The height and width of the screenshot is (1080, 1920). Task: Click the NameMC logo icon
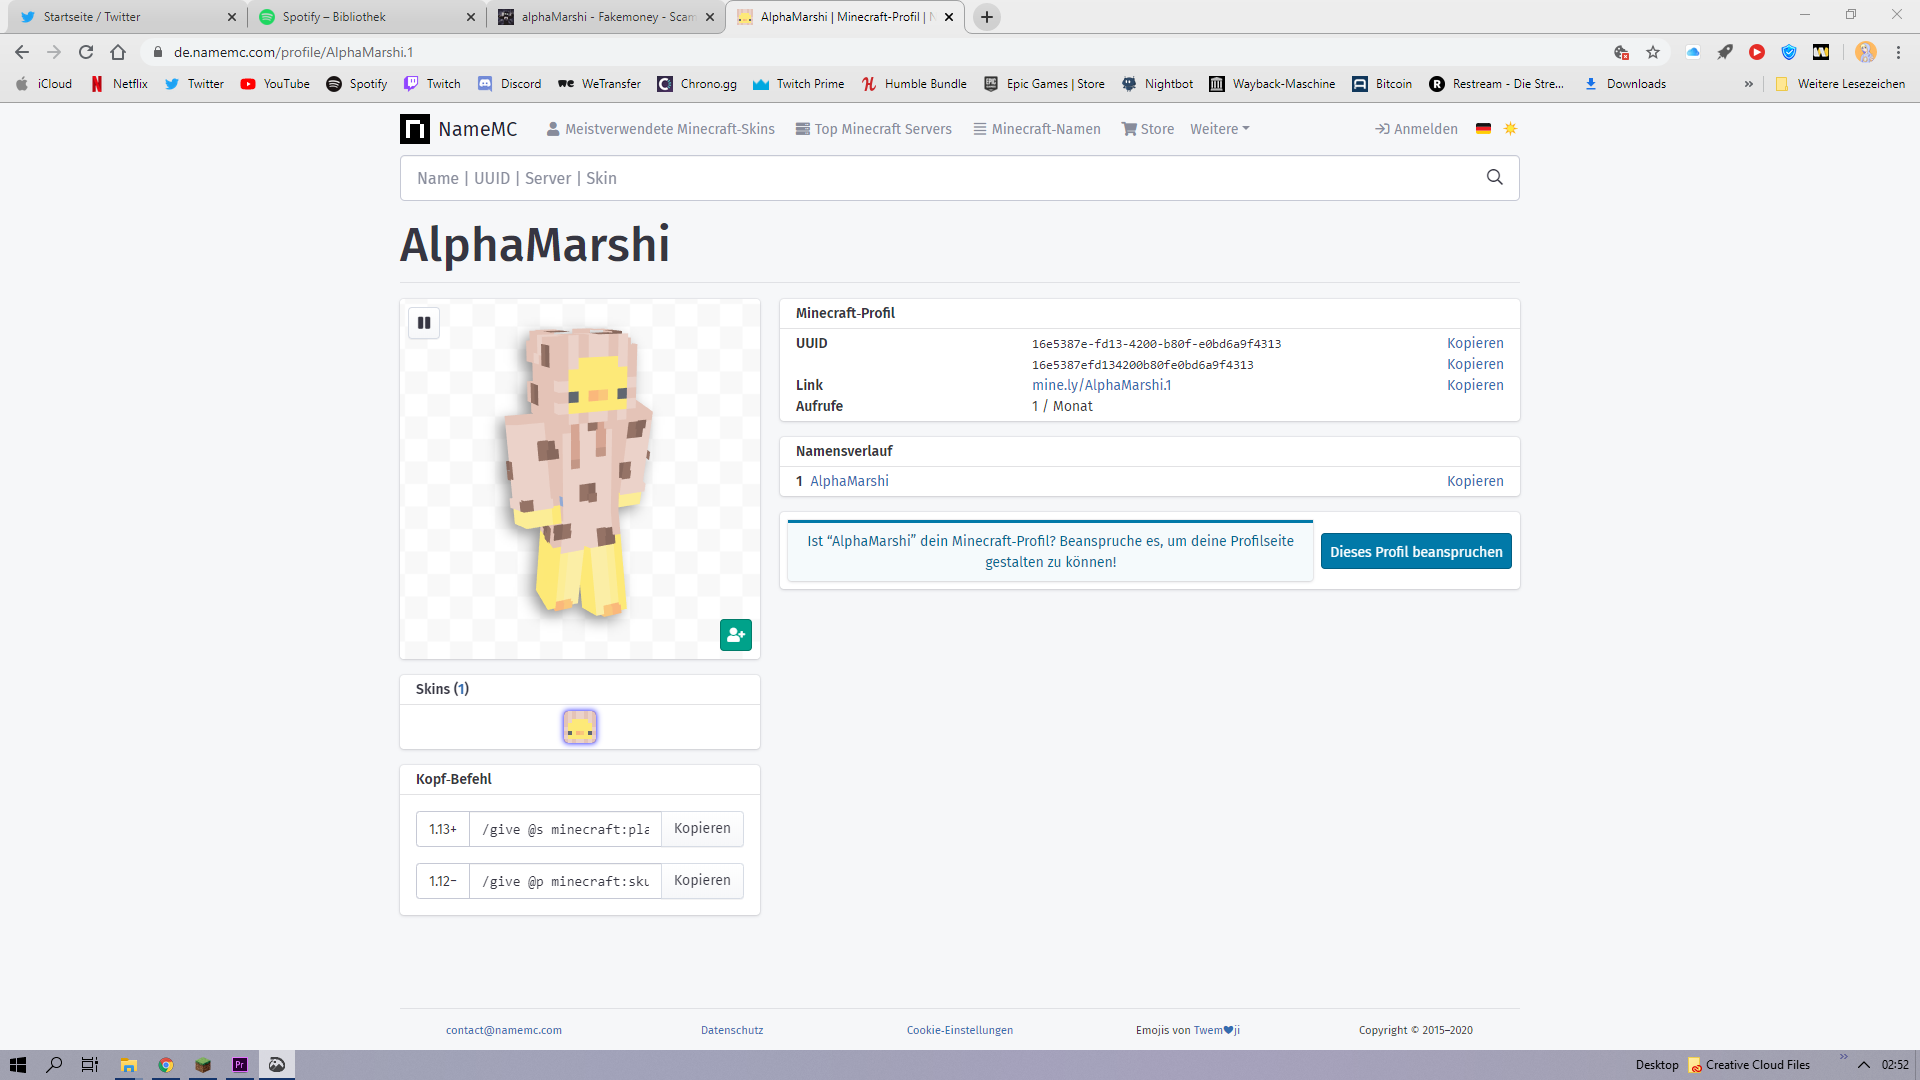(415, 129)
